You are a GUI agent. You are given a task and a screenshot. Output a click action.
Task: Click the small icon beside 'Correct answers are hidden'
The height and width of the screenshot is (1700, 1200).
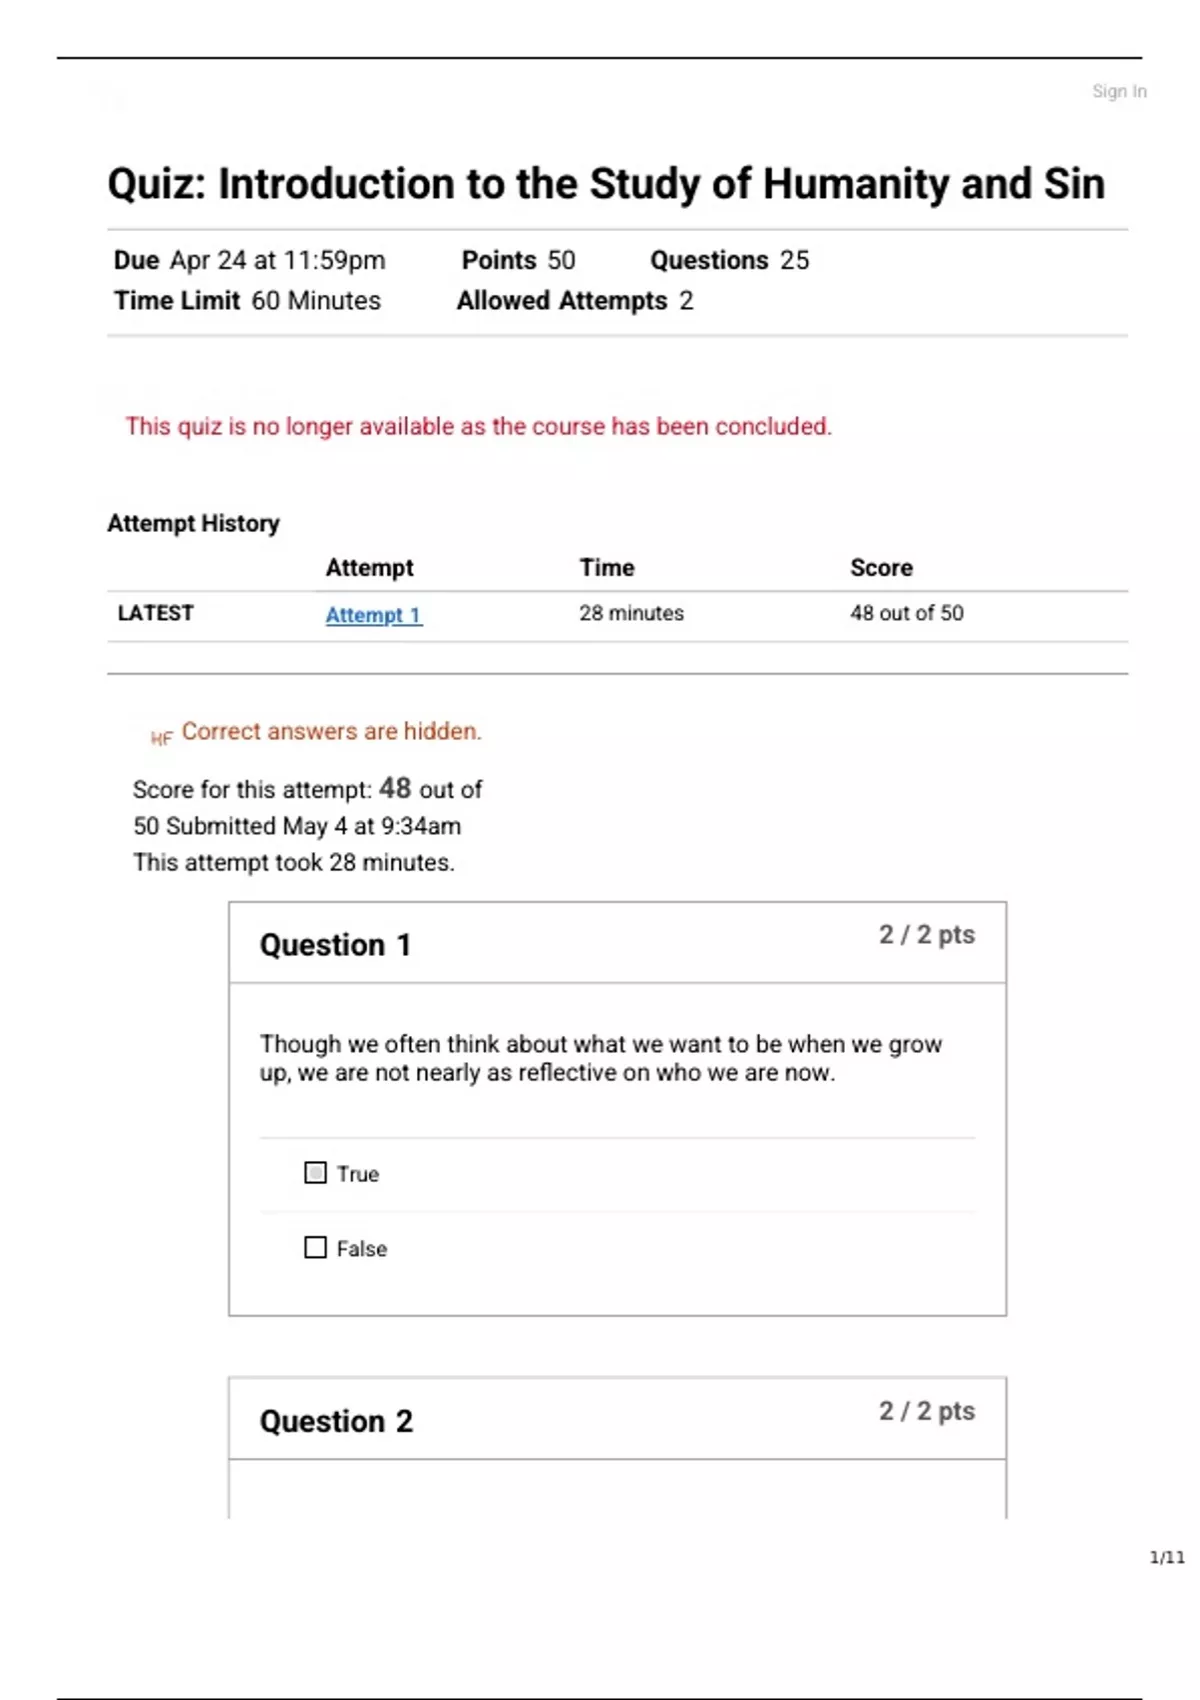(161, 738)
